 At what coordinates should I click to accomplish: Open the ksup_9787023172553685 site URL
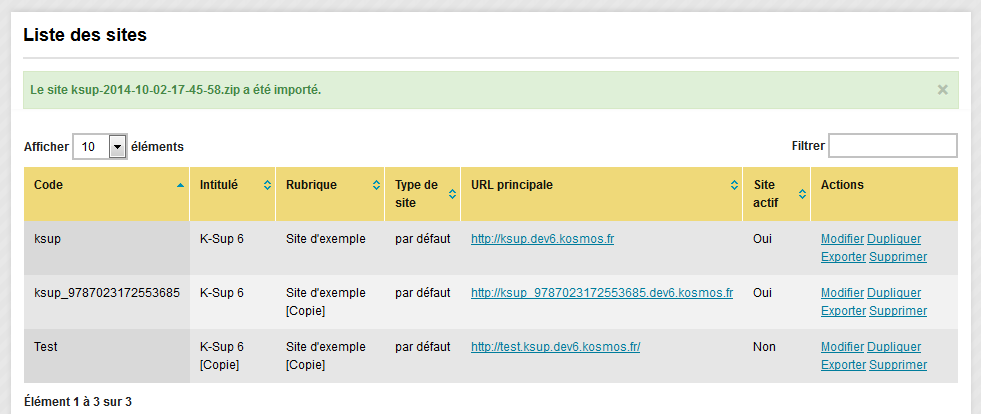click(602, 293)
